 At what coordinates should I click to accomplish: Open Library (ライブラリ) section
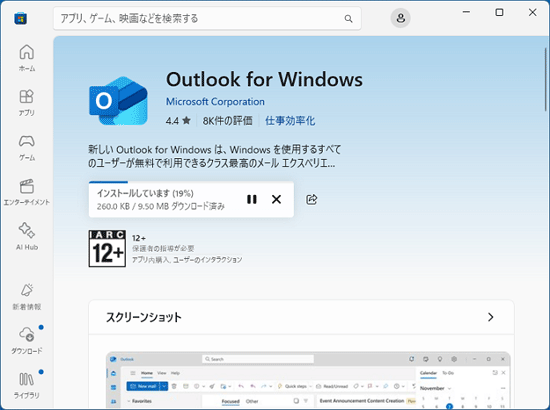[x=27, y=385]
